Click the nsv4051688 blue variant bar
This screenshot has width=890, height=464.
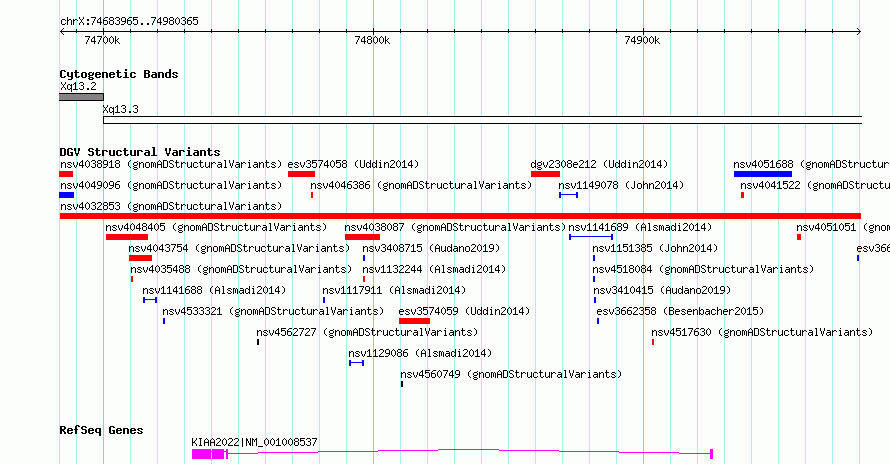(762, 174)
